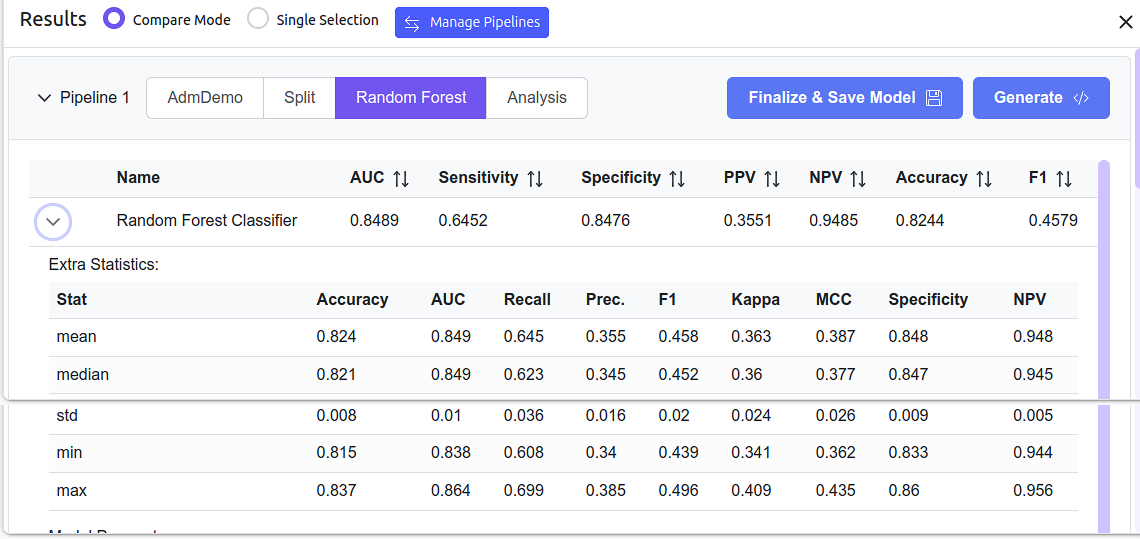Click NPV column sort arrows
This screenshot has width=1140, height=539.
(x=858, y=179)
